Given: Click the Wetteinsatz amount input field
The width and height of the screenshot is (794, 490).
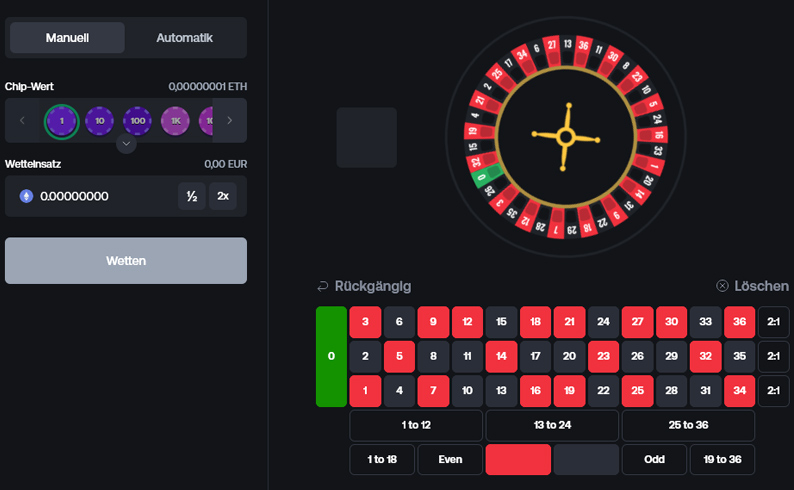Looking at the screenshot, I should pyautogui.click(x=100, y=196).
